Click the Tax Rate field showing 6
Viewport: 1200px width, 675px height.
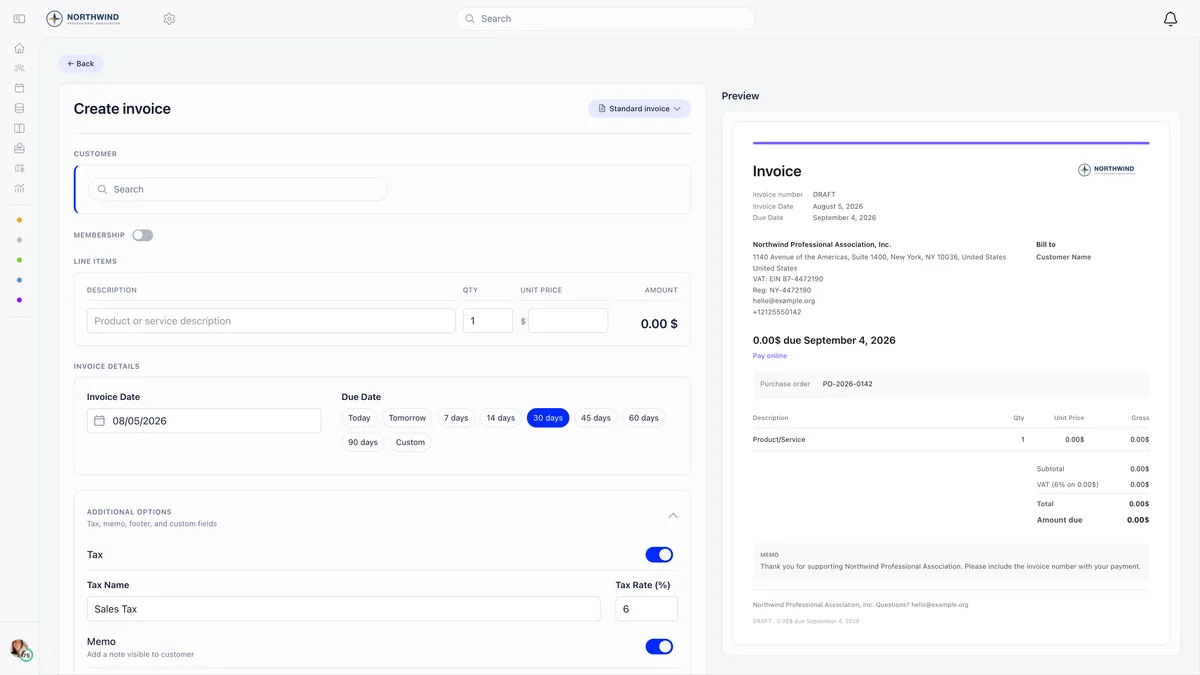coord(646,609)
